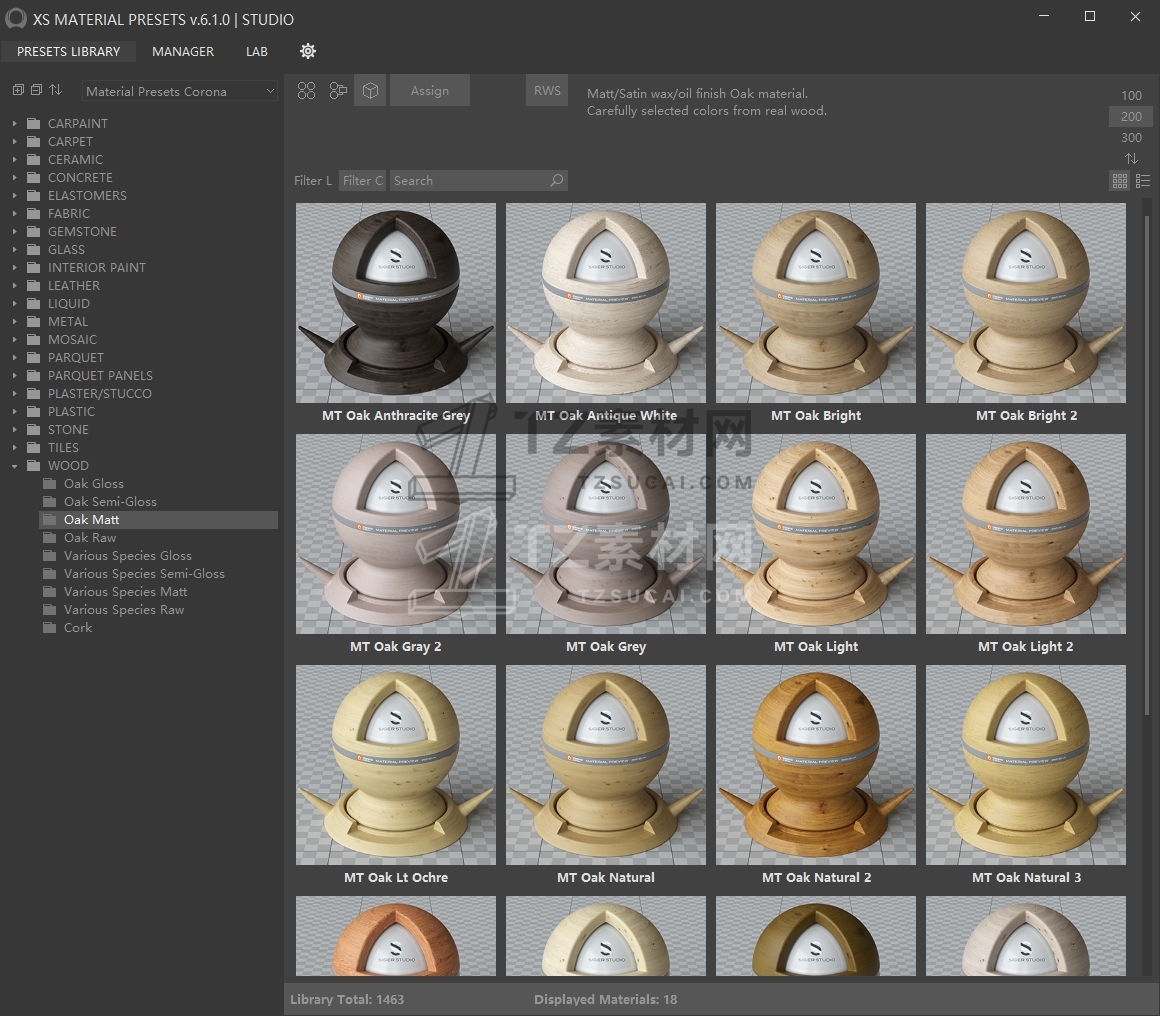The height and width of the screenshot is (1016, 1160).
Task: Select the Oak Semi-Gloss subfolder
Action: pos(110,502)
